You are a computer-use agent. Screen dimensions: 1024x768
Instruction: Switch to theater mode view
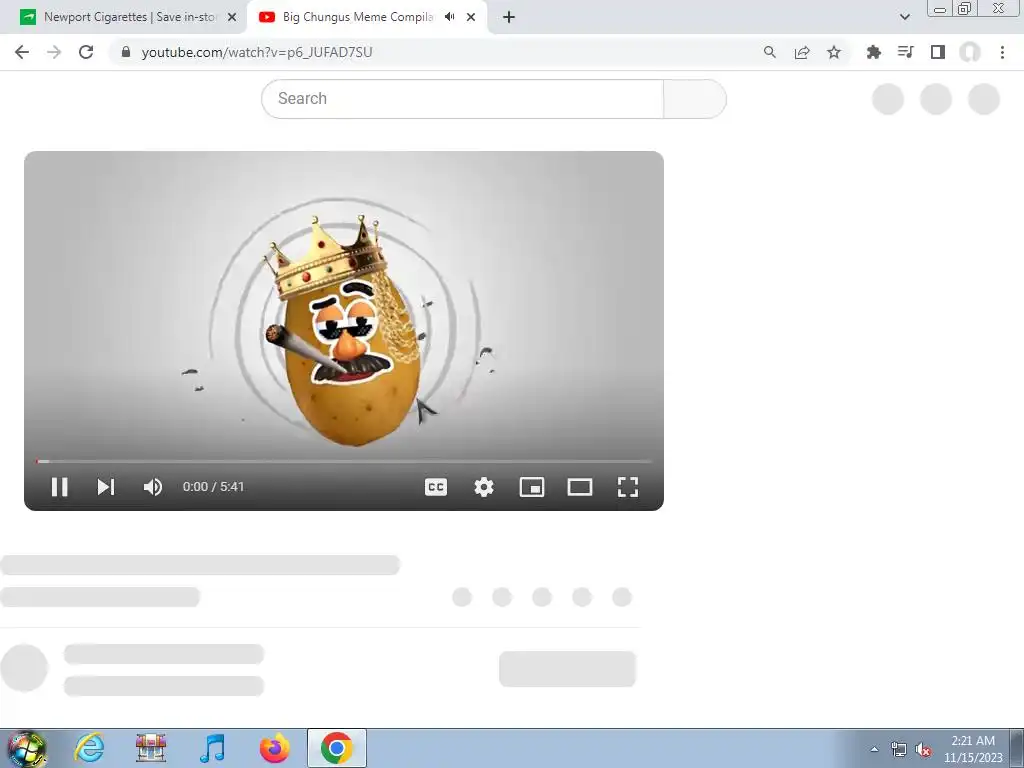(x=580, y=487)
